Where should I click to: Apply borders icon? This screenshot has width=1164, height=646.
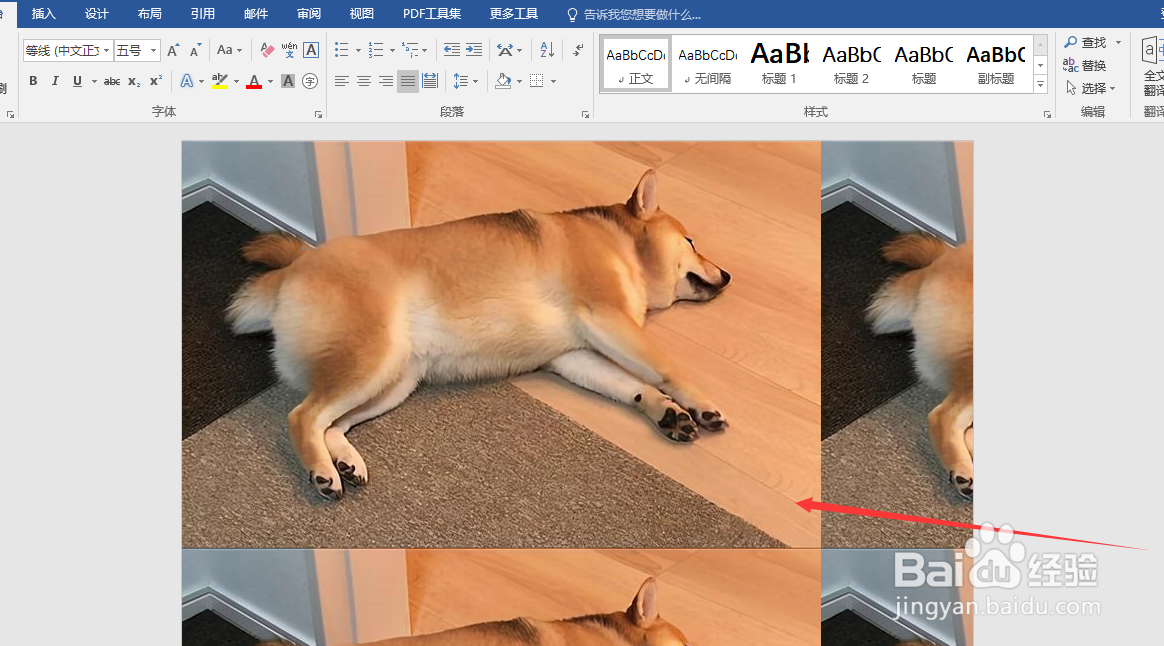[x=537, y=81]
